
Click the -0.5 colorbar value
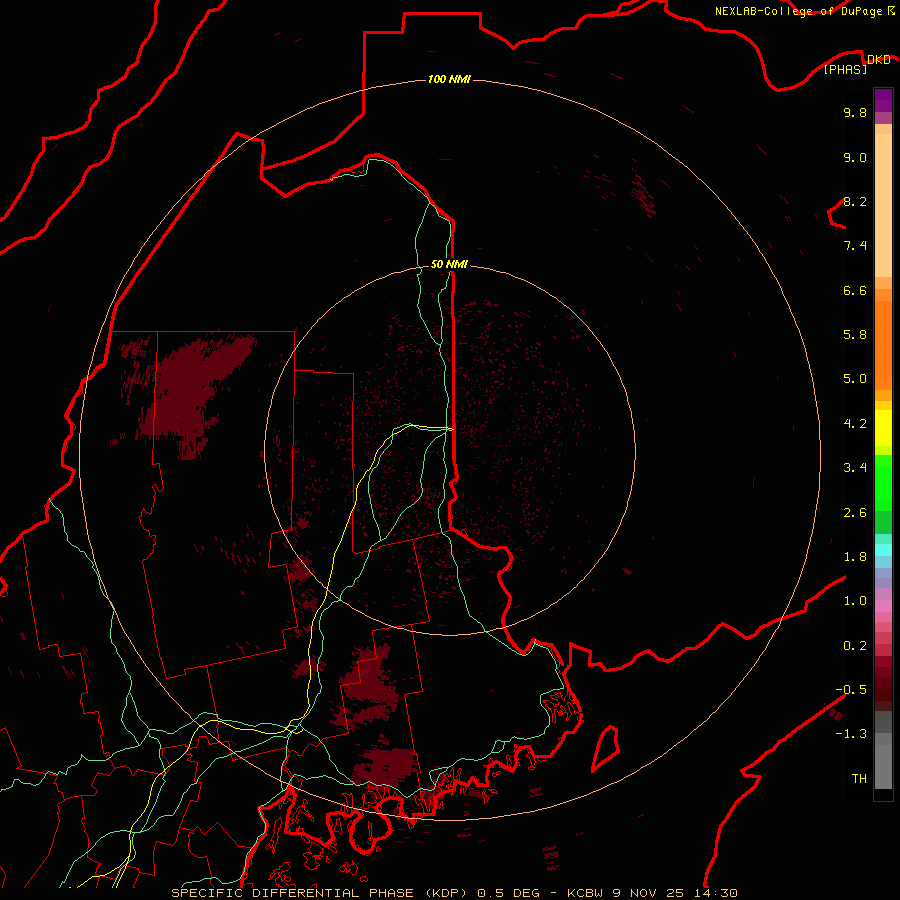coord(851,690)
